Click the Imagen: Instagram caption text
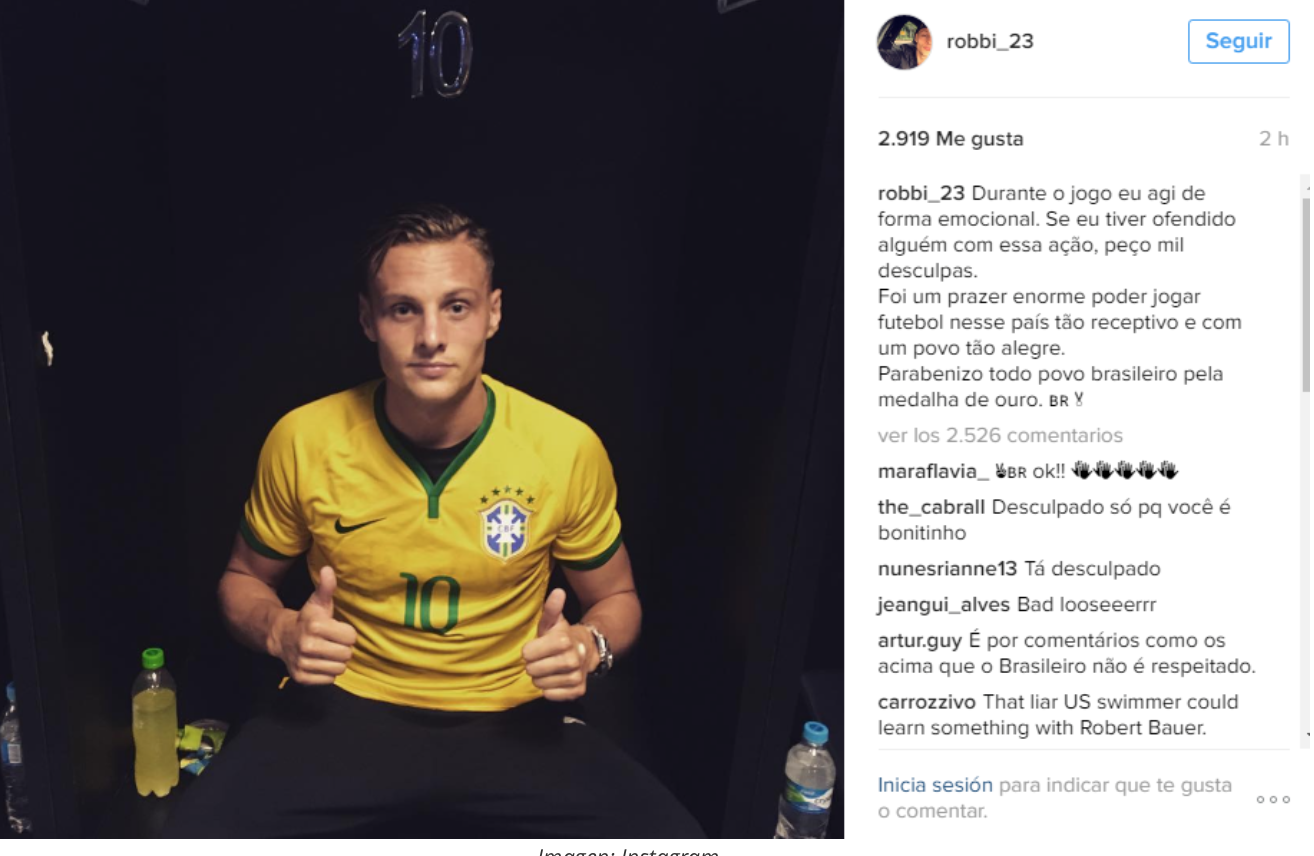1314x856 pixels. pos(628,851)
